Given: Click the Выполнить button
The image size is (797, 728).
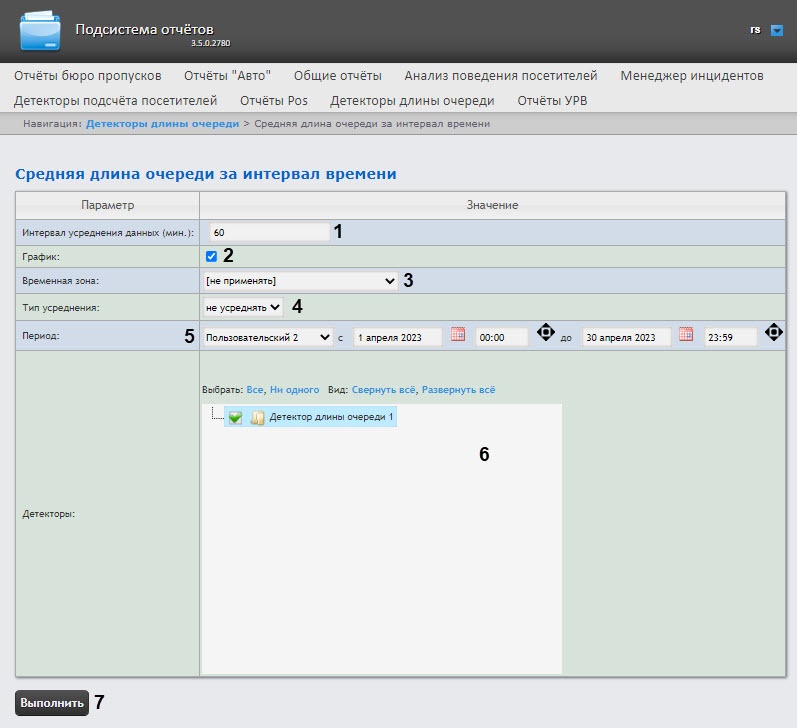Looking at the screenshot, I should [x=52, y=703].
